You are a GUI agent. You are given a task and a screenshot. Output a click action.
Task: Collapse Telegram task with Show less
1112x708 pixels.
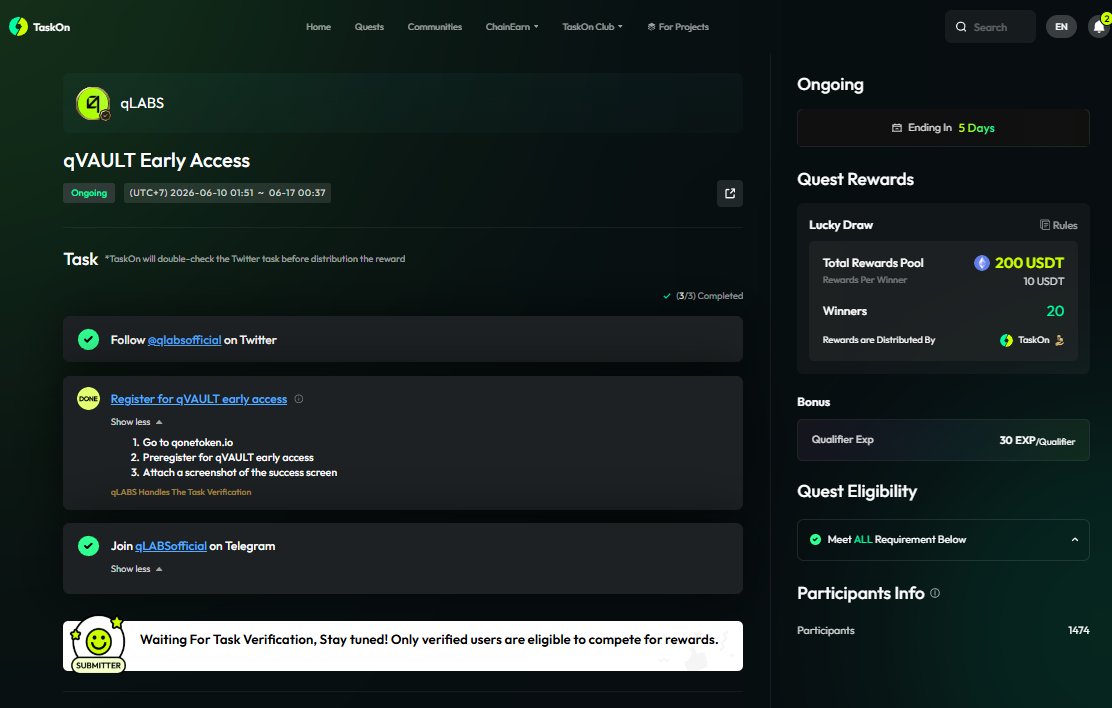[137, 569]
